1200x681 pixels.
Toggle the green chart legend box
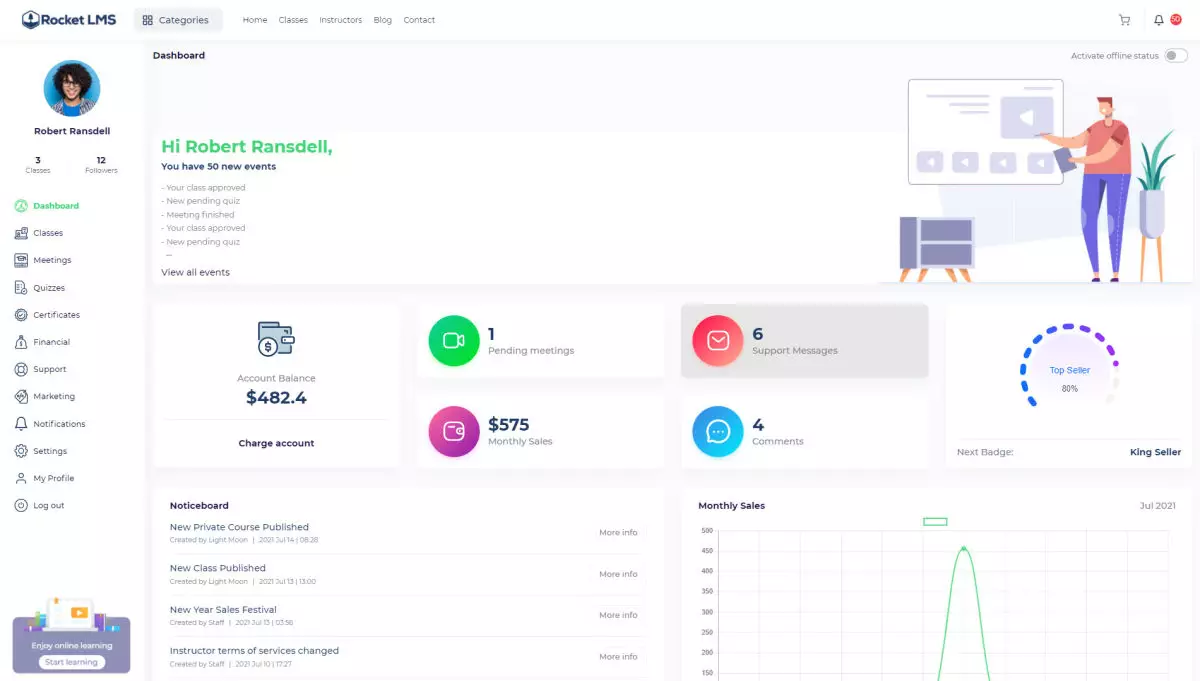point(935,521)
